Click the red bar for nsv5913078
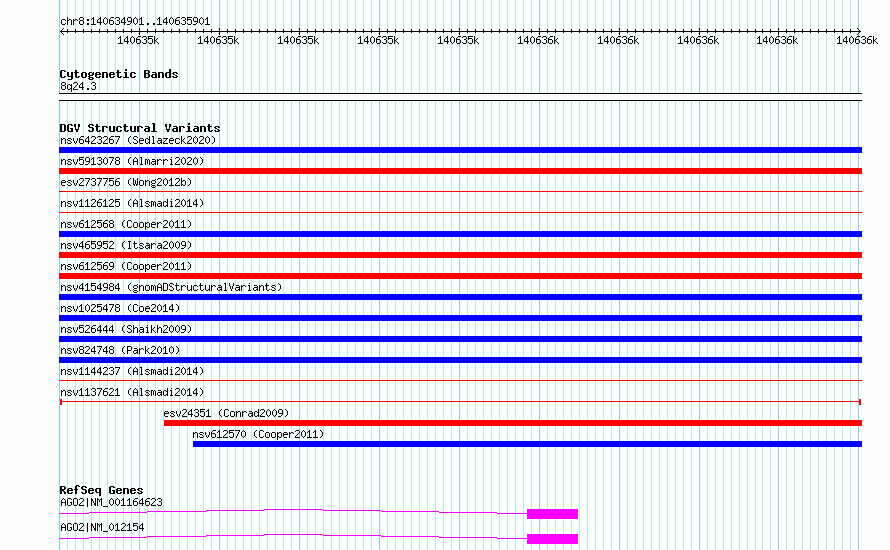 pos(460,171)
